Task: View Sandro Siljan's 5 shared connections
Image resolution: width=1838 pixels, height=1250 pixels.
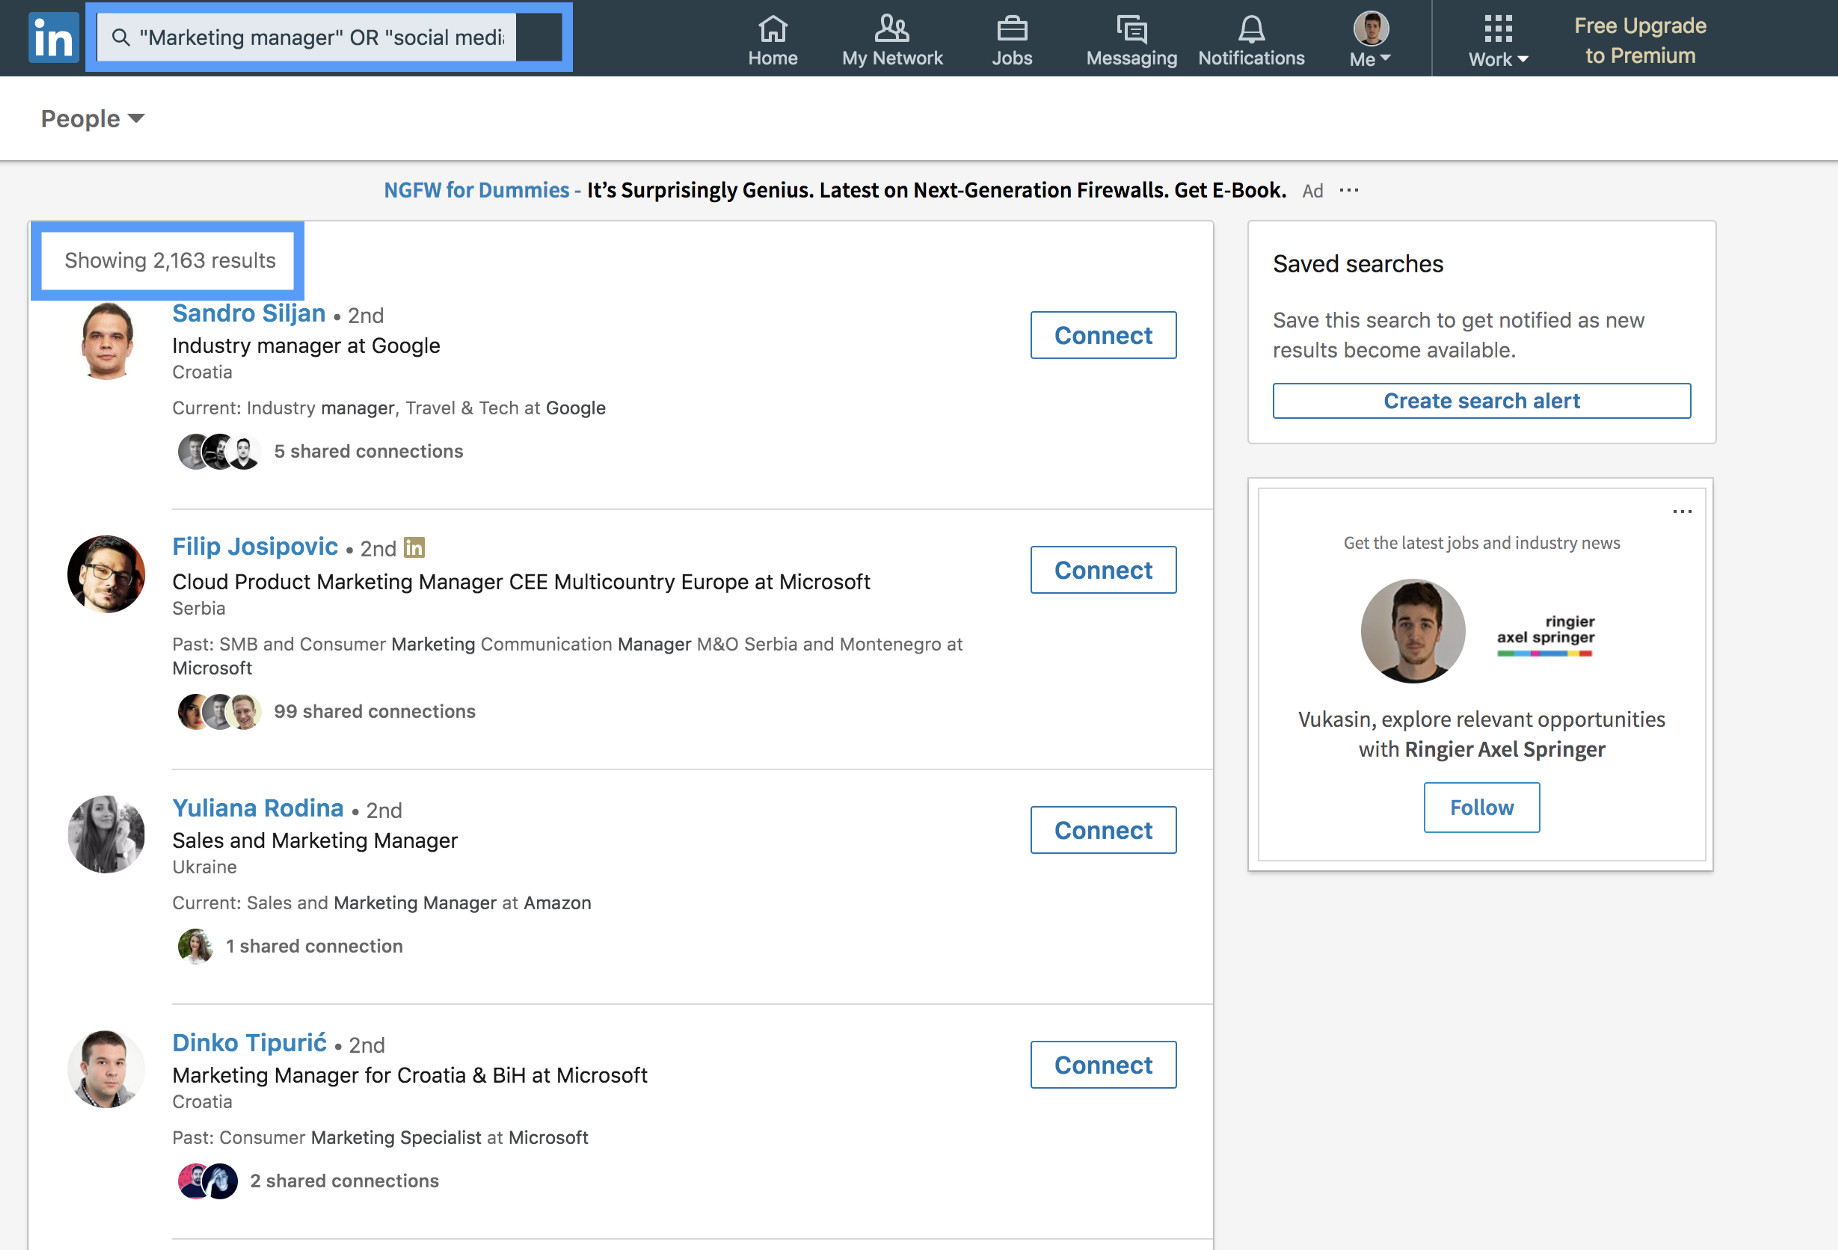Action: pyautogui.click(x=369, y=451)
